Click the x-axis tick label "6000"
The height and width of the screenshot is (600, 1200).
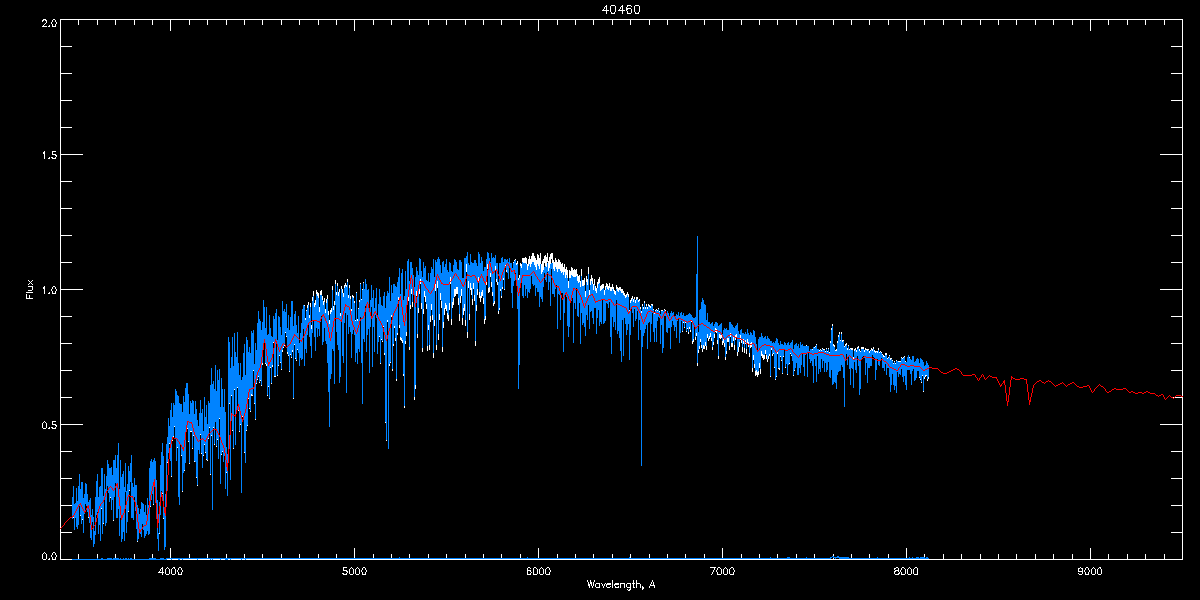538,572
